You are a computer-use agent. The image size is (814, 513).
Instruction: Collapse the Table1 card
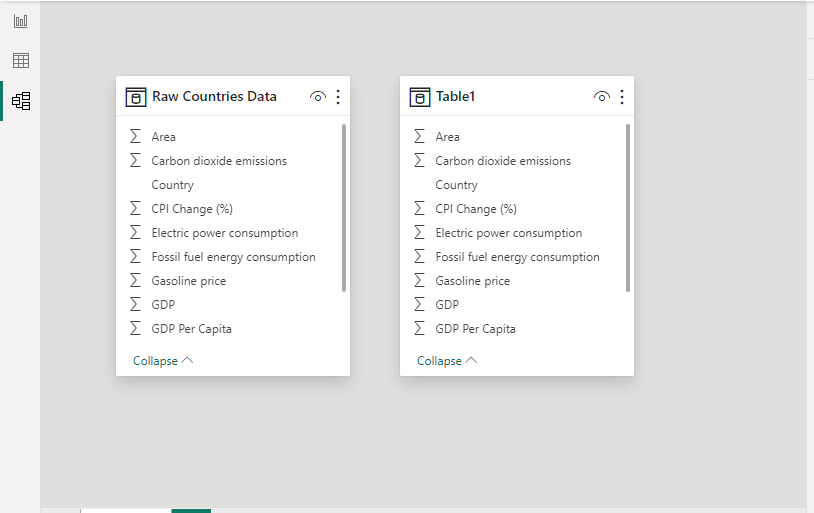447,361
